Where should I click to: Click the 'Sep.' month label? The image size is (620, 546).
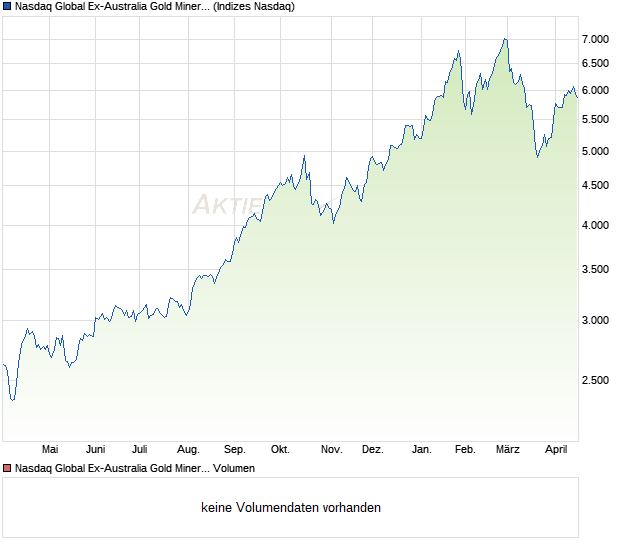tap(235, 450)
